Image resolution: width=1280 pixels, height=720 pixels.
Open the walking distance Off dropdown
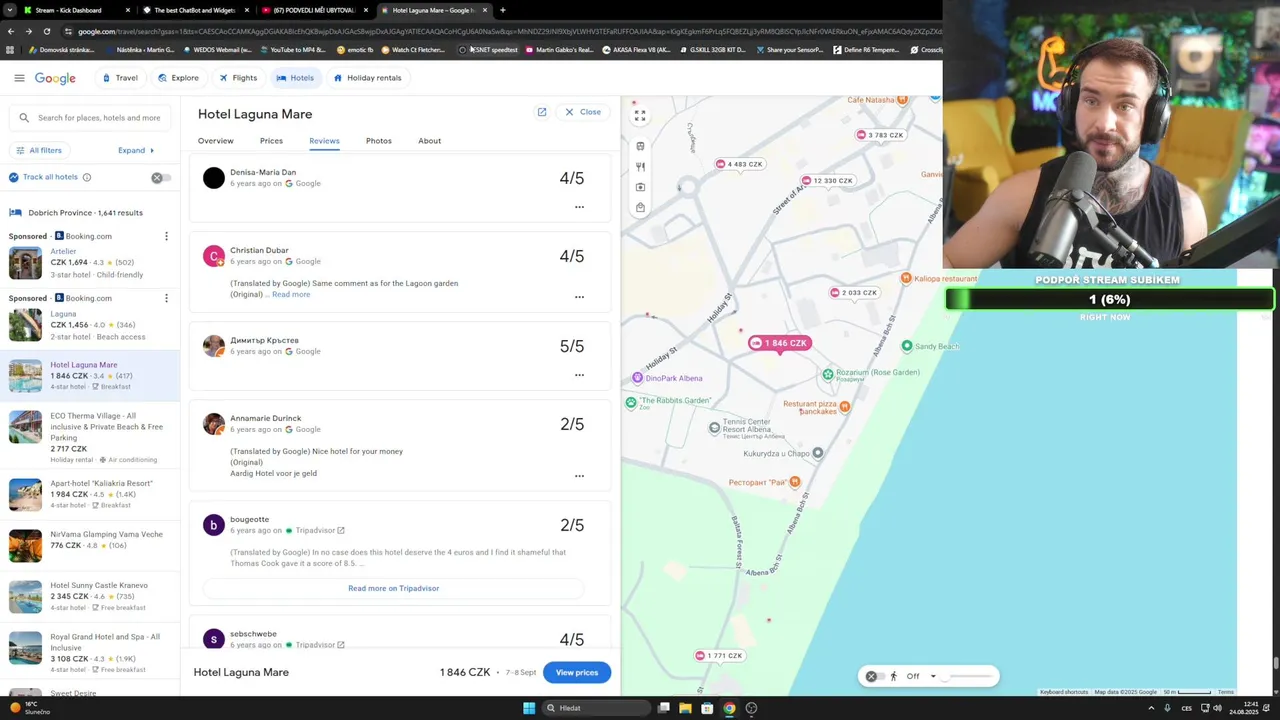(x=921, y=676)
